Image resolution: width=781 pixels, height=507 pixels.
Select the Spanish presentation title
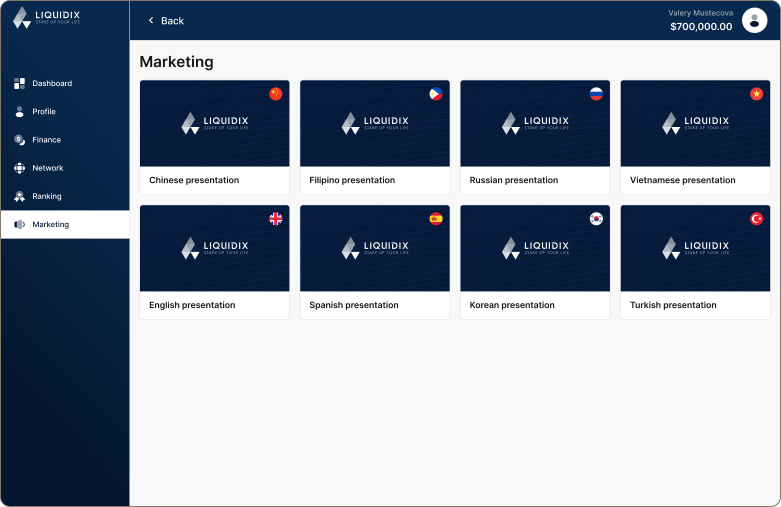[354, 306]
